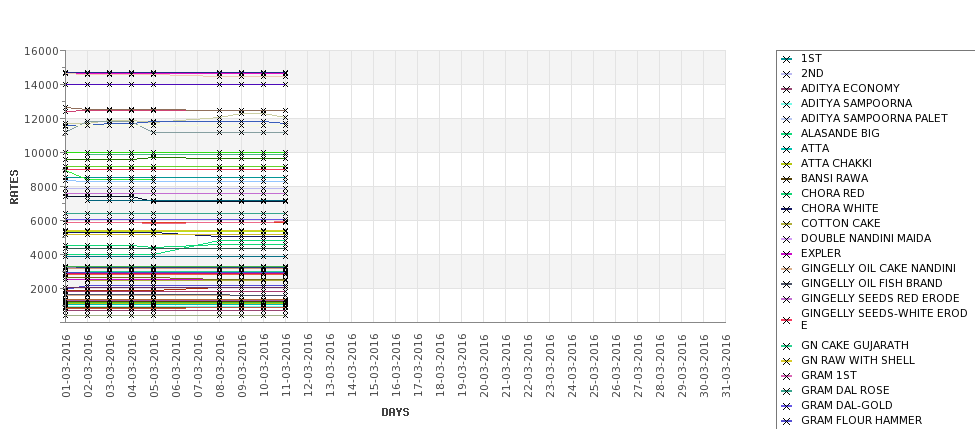Select GN RAW WITH SHELL entry
Screen dimensions: 975x429
pos(857,360)
